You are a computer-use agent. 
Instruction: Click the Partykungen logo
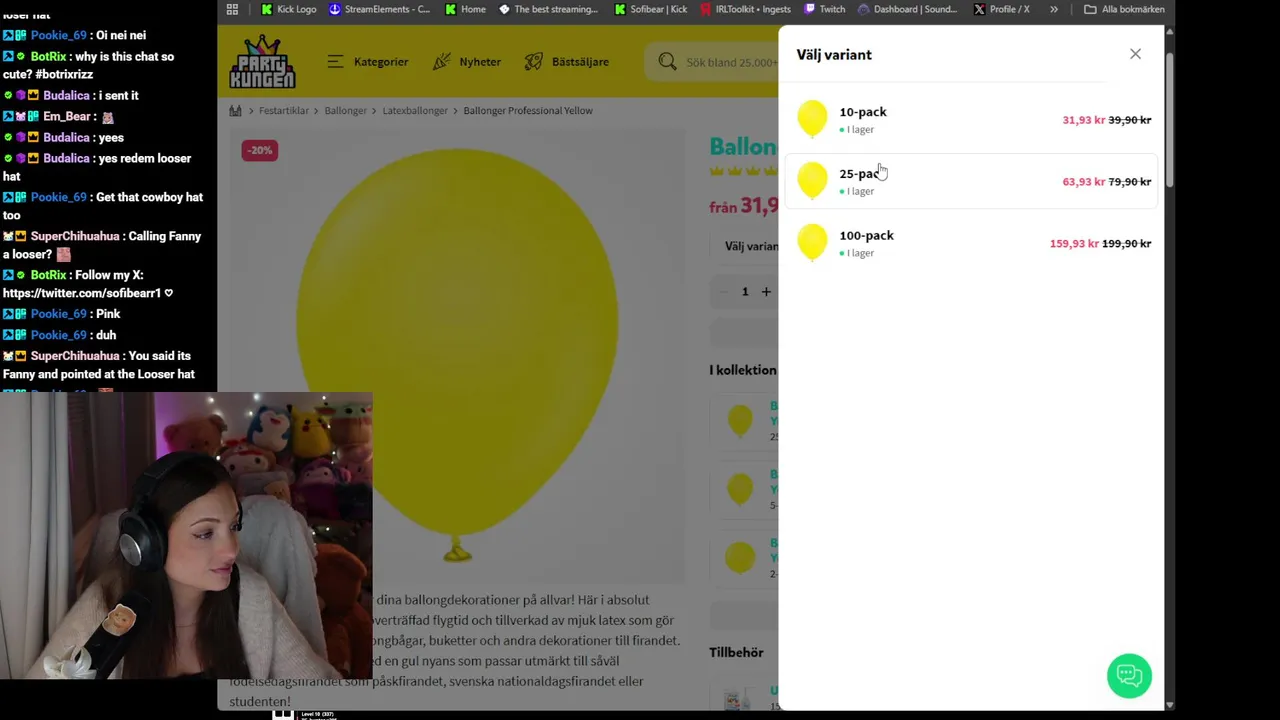tap(262, 61)
